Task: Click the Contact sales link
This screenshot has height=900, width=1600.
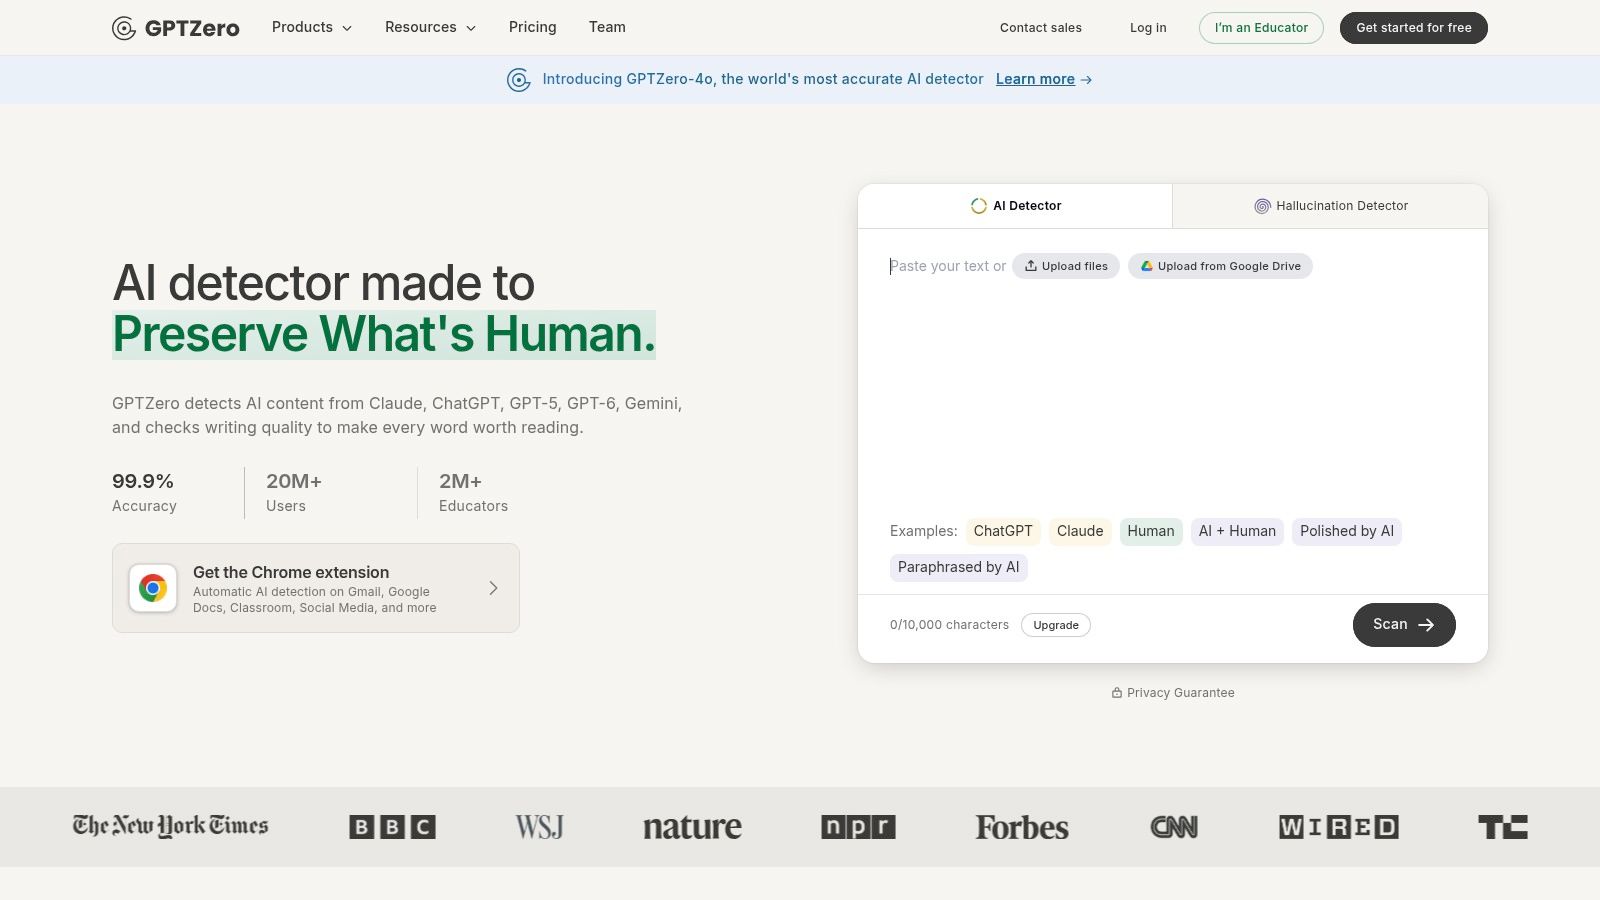Action: [x=1041, y=28]
